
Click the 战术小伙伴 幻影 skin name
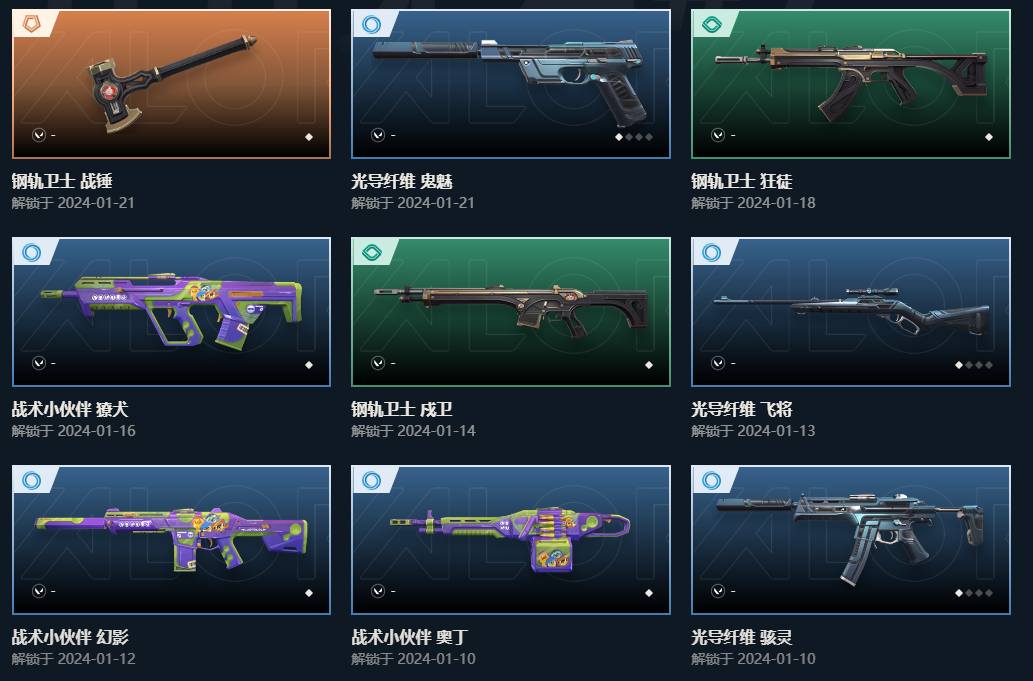click(x=70, y=637)
